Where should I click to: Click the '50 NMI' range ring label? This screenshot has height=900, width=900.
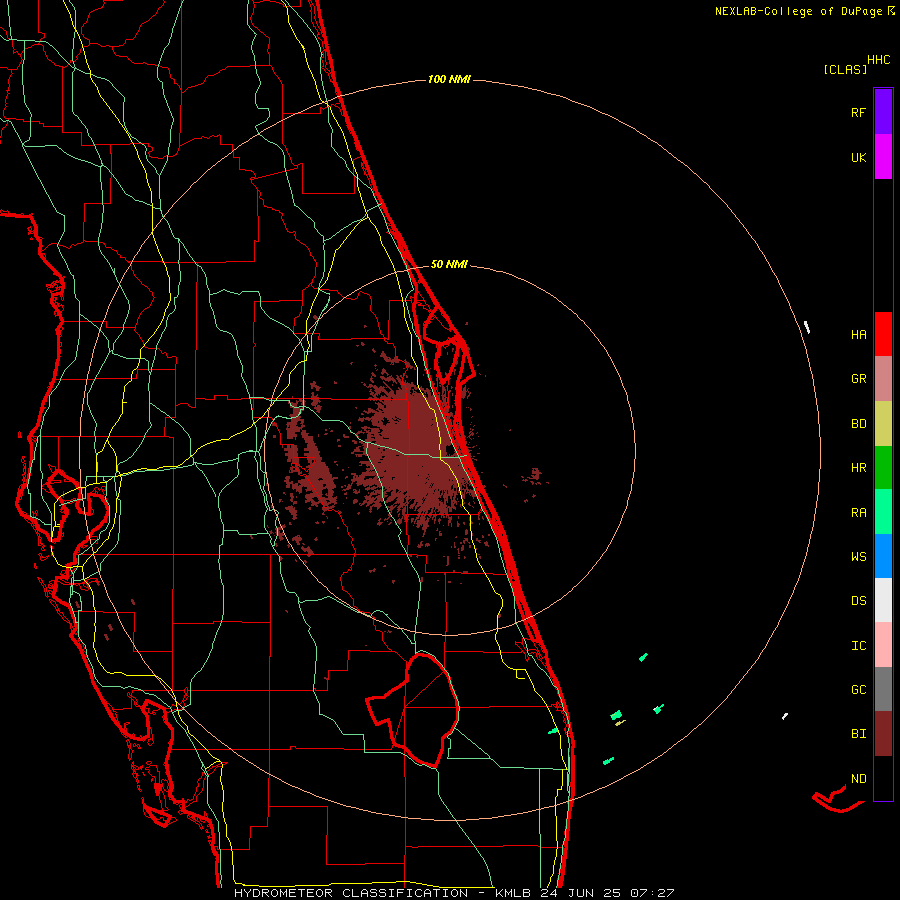pos(449,264)
